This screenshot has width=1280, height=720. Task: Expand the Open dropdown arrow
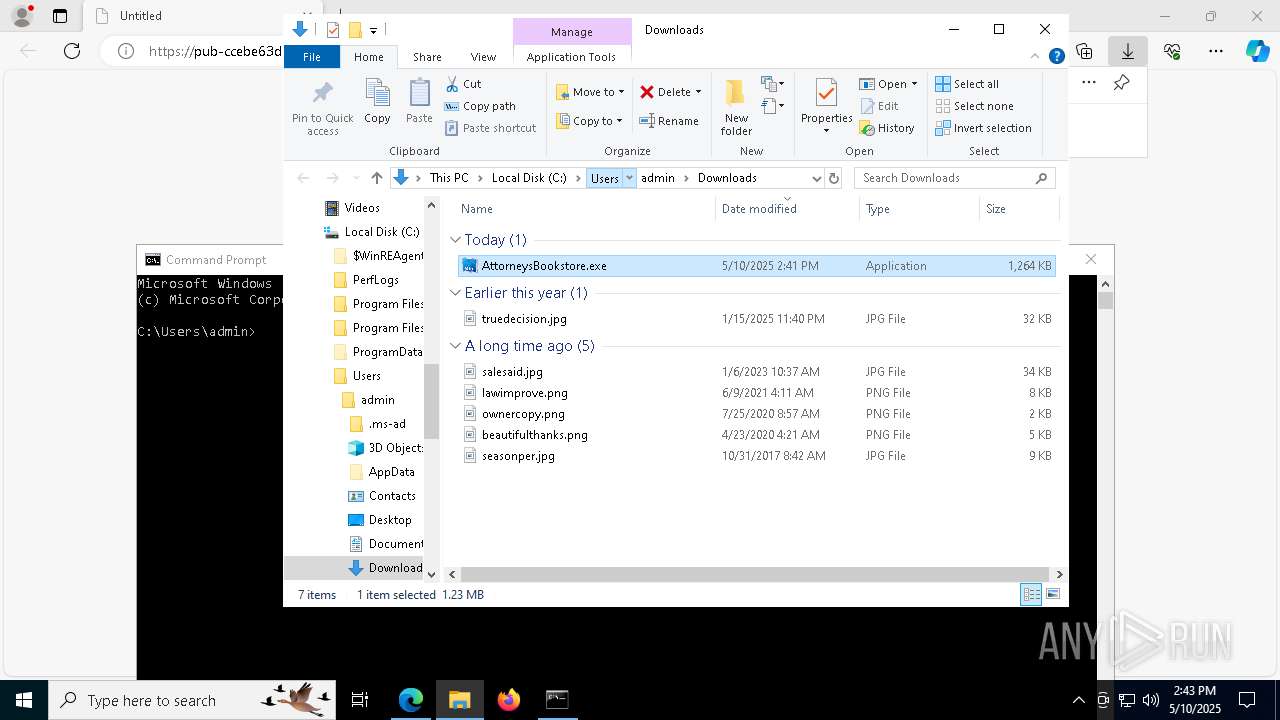pos(914,84)
